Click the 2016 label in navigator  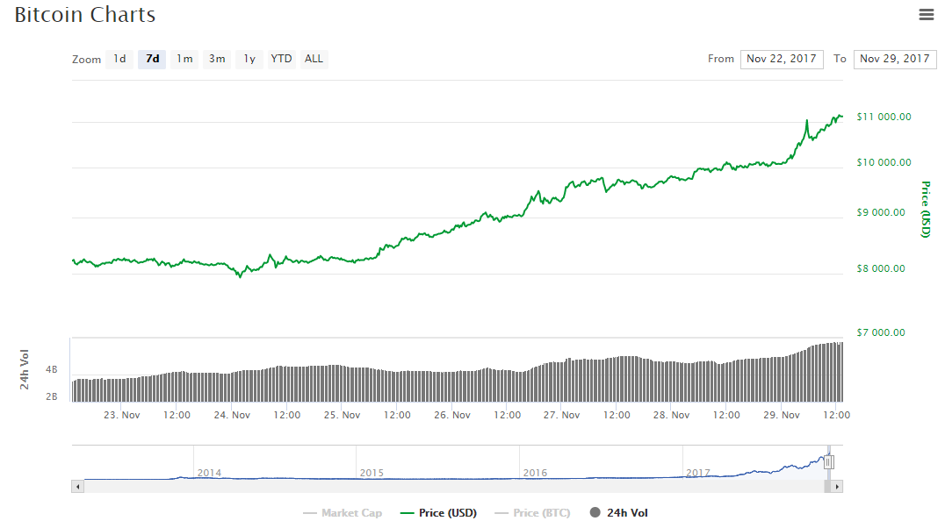click(x=535, y=473)
